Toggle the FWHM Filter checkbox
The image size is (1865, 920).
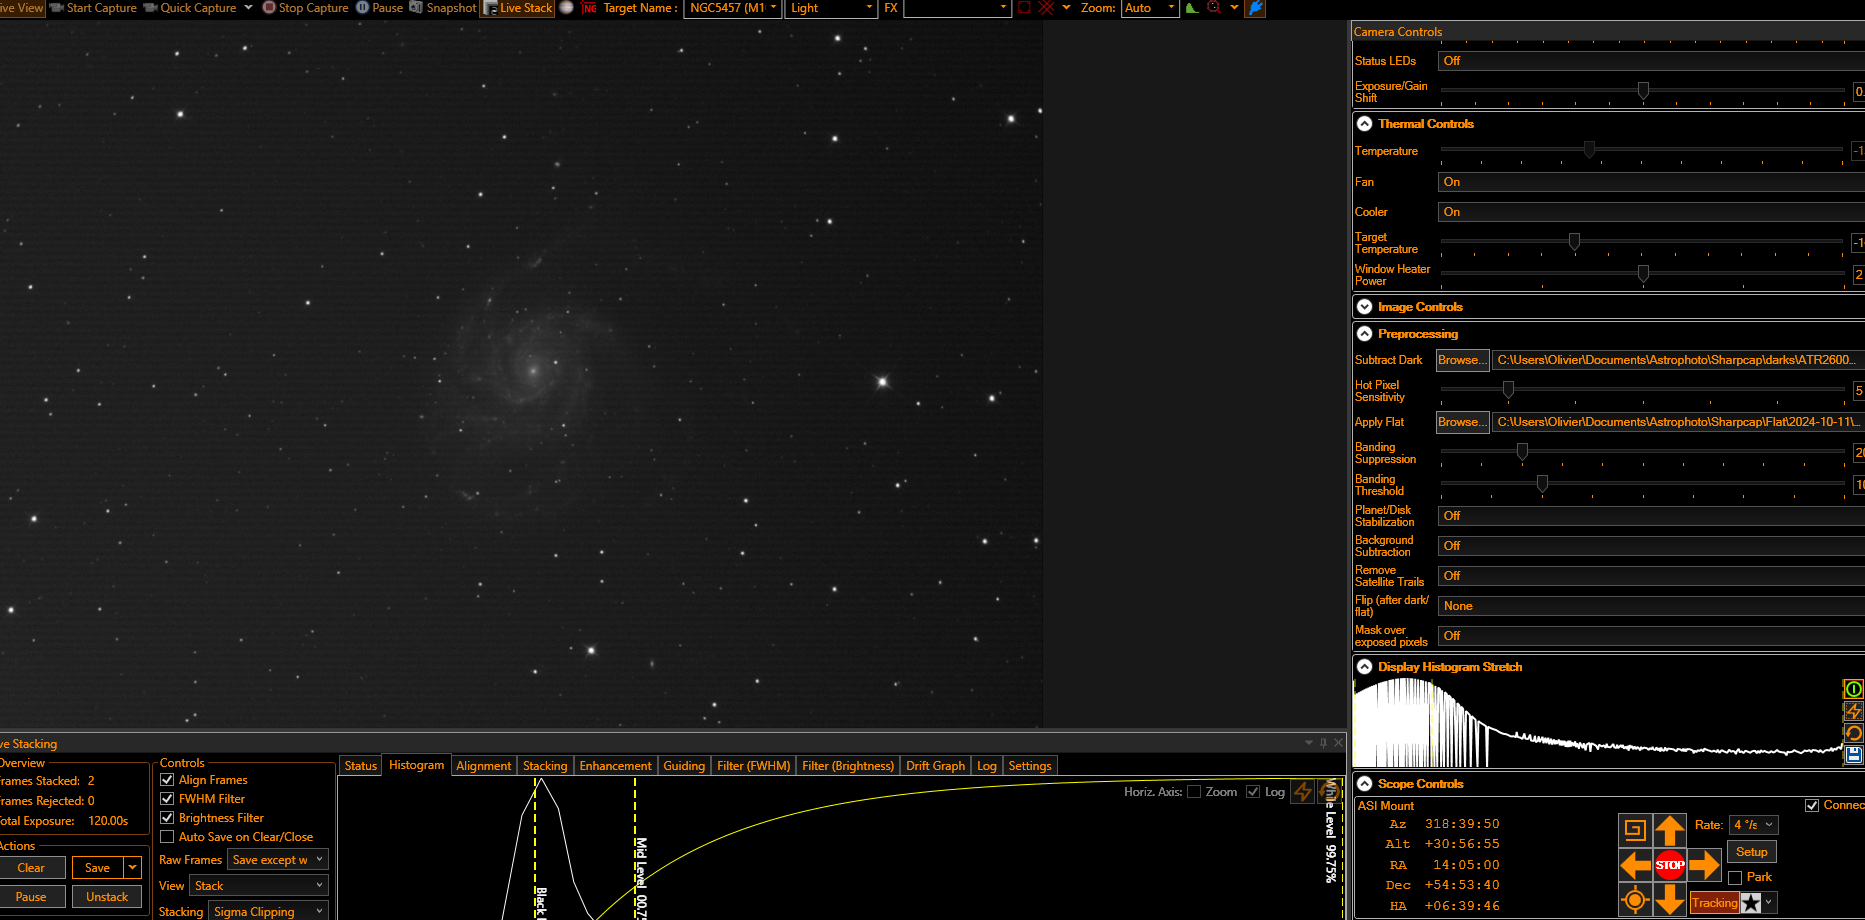(167, 799)
